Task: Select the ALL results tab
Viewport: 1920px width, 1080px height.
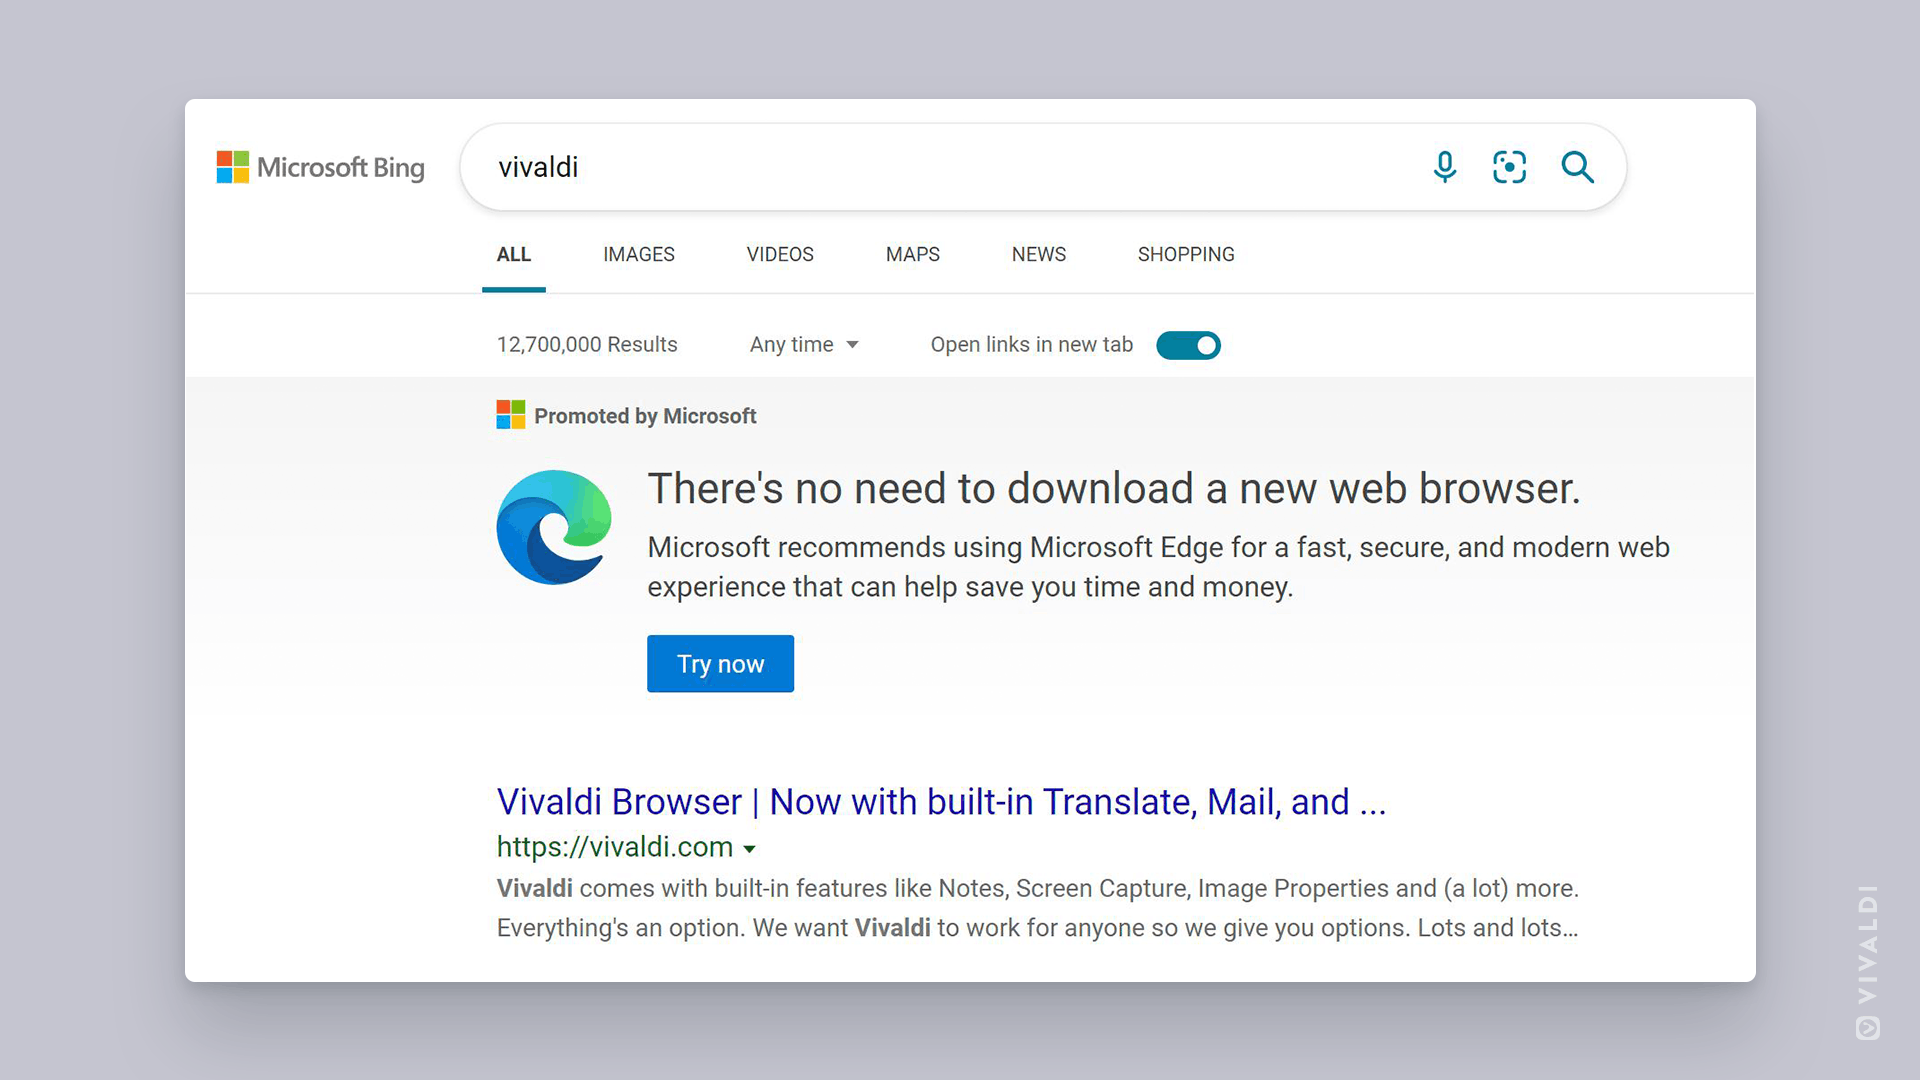Action: coord(514,253)
